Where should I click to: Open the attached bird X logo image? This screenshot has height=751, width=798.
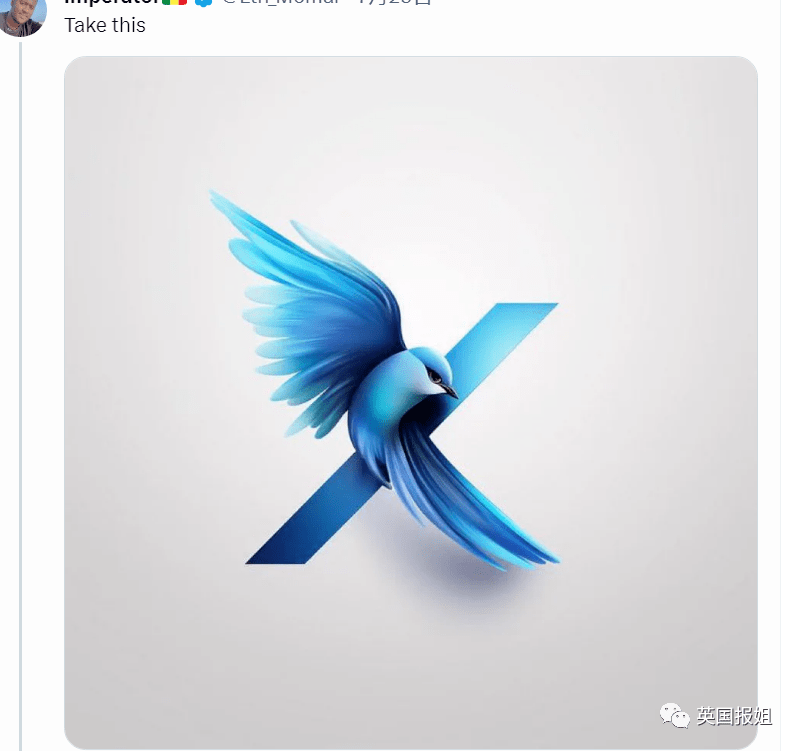click(x=411, y=402)
